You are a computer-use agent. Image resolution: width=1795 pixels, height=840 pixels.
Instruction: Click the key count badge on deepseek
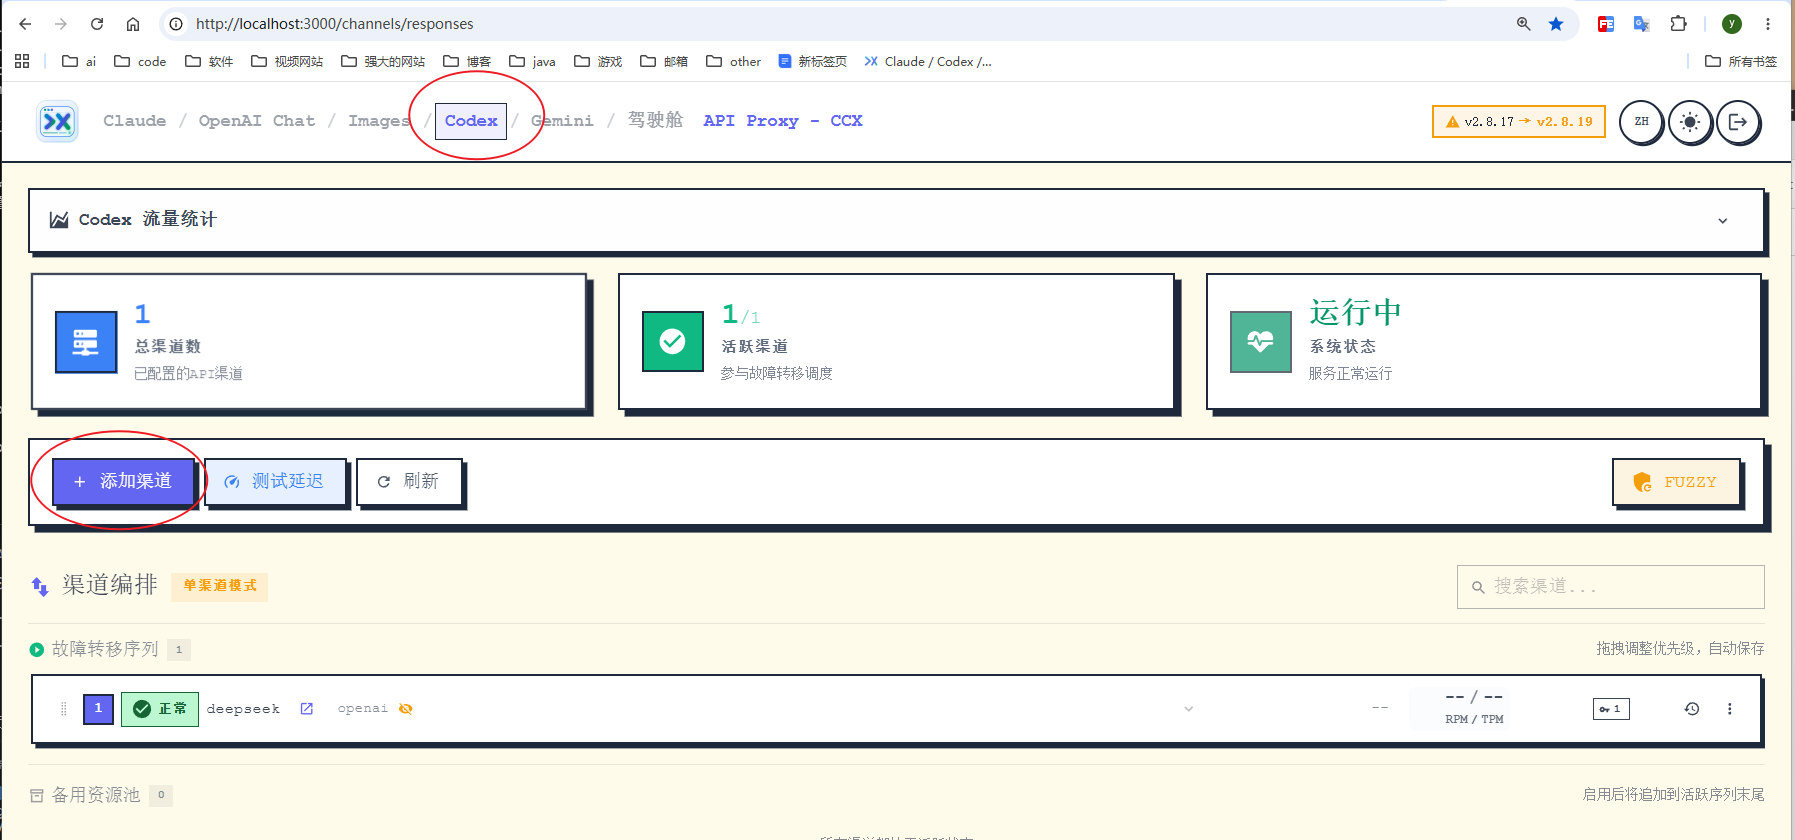(1611, 709)
